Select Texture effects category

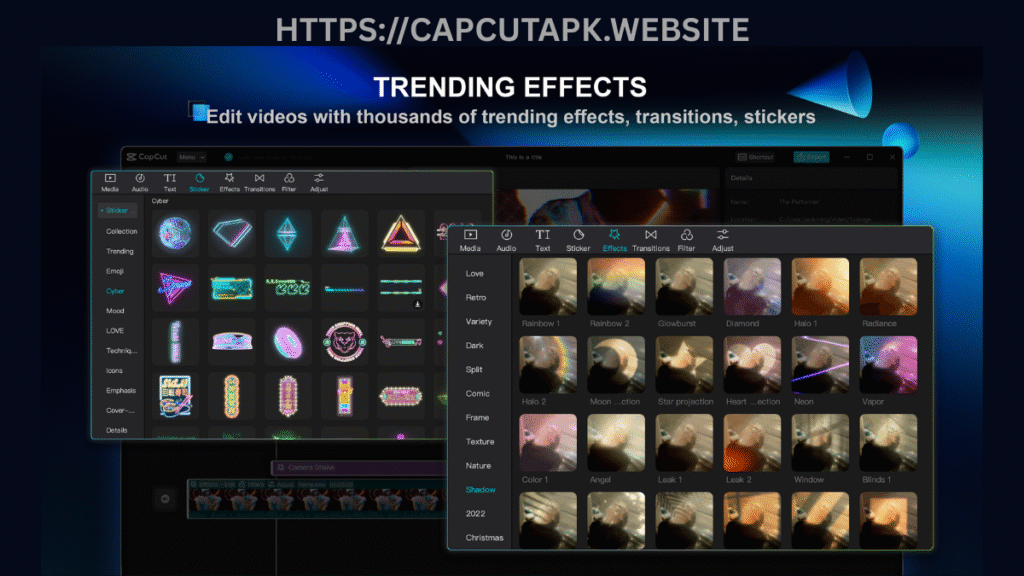tap(480, 441)
